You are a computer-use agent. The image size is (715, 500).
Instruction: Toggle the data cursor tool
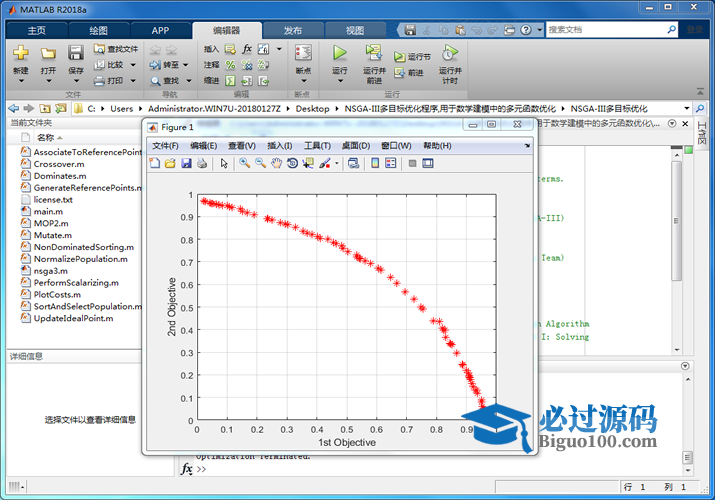tap(308, 163)
